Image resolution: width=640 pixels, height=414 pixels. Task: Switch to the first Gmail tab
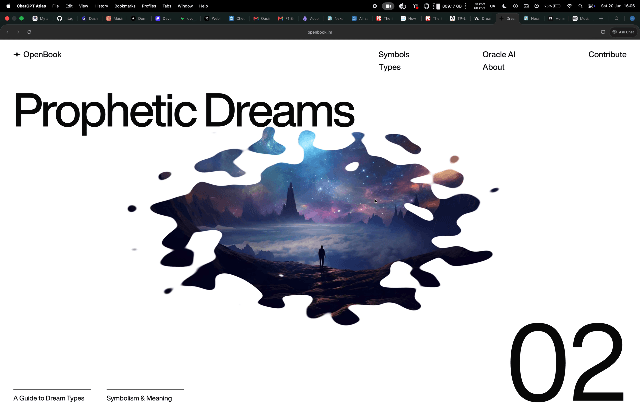pos(261,18)
